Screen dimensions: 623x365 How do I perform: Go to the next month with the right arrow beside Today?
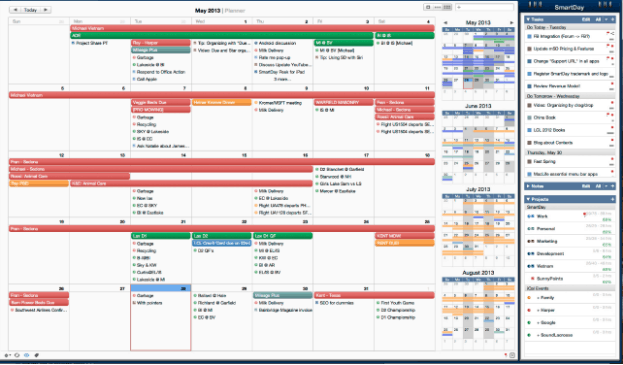46,10
